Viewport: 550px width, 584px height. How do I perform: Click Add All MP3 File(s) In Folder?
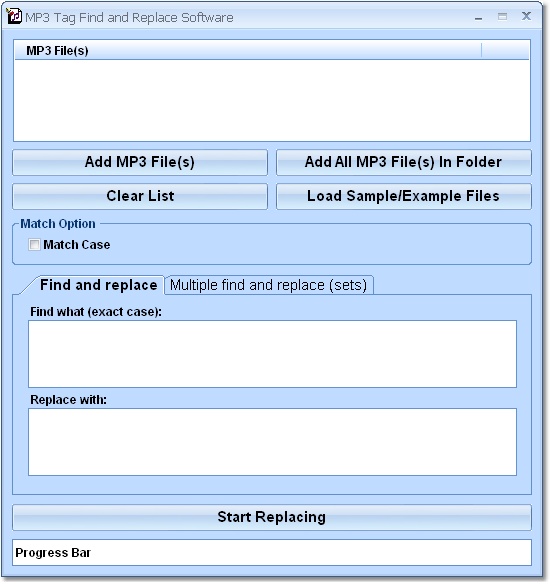[404, 162]
